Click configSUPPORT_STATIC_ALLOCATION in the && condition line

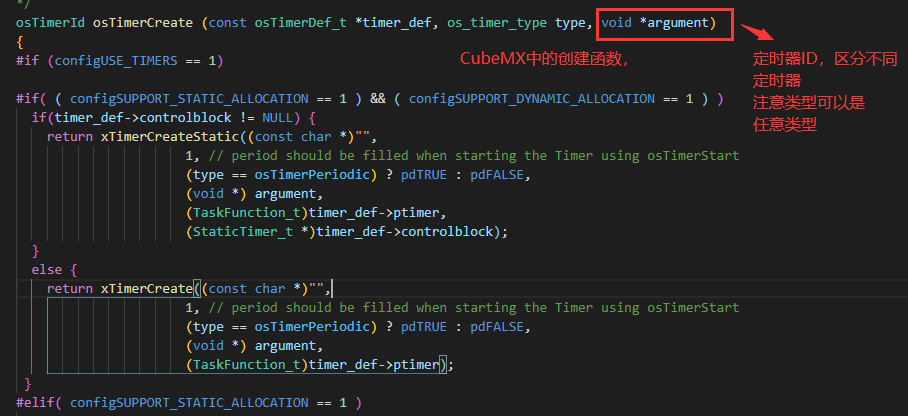click(189, 99)
